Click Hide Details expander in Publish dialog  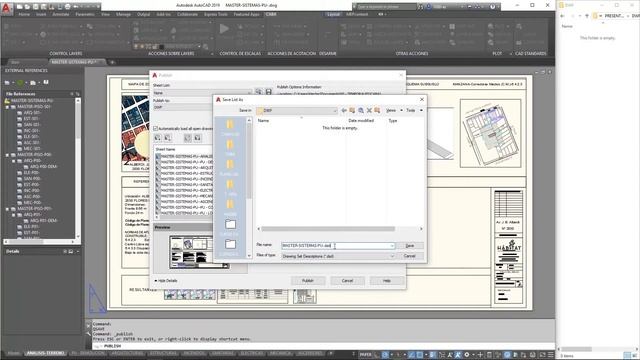coord(166,281)
